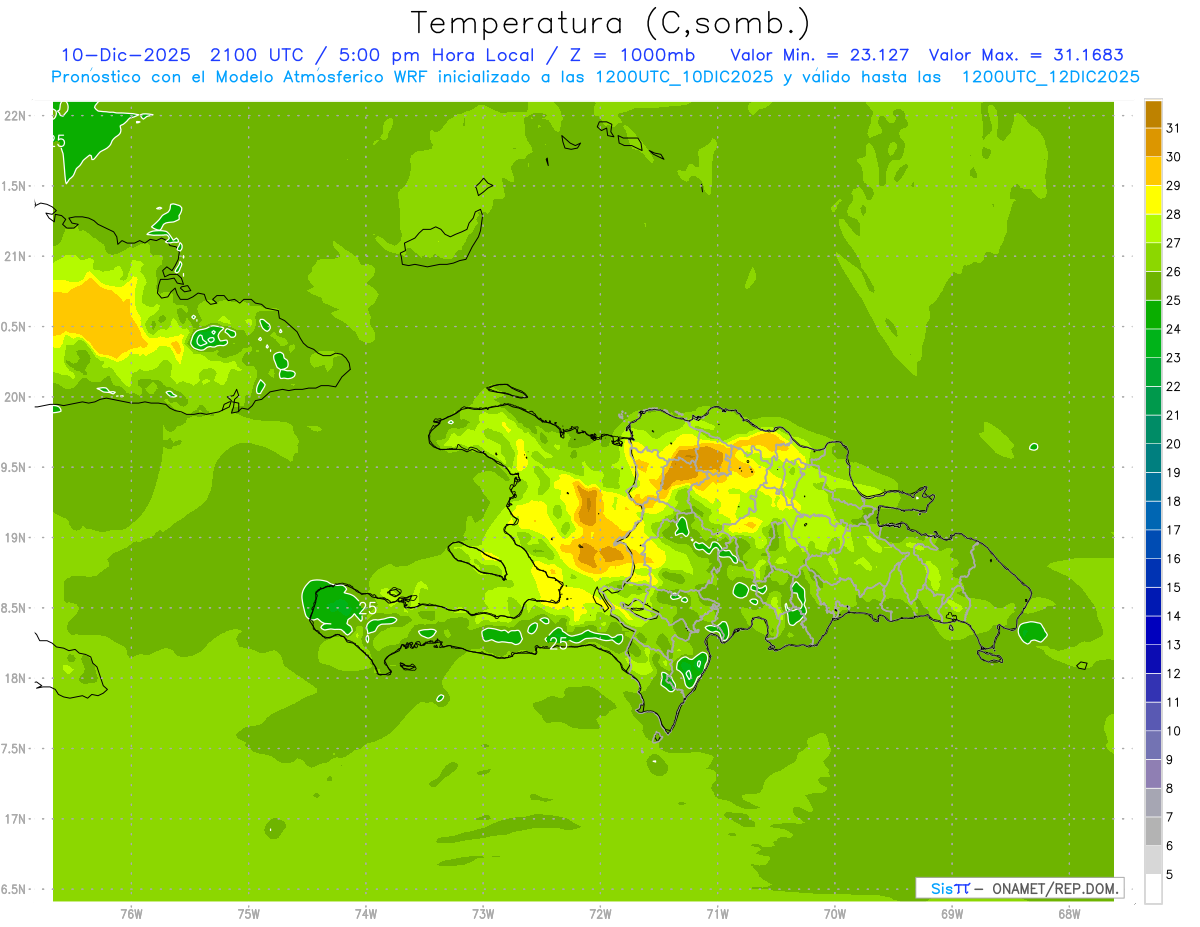Click the 'Temperatura (C,somb.)' map title
Viewport: 1200px width, 927px height.
coord(611,23)
